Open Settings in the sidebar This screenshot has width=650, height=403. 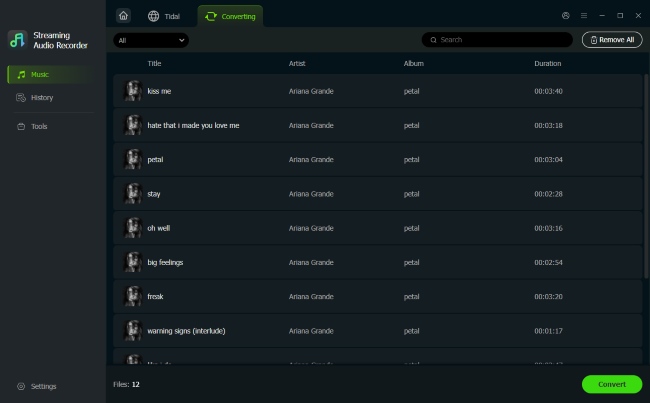point(36,386)
